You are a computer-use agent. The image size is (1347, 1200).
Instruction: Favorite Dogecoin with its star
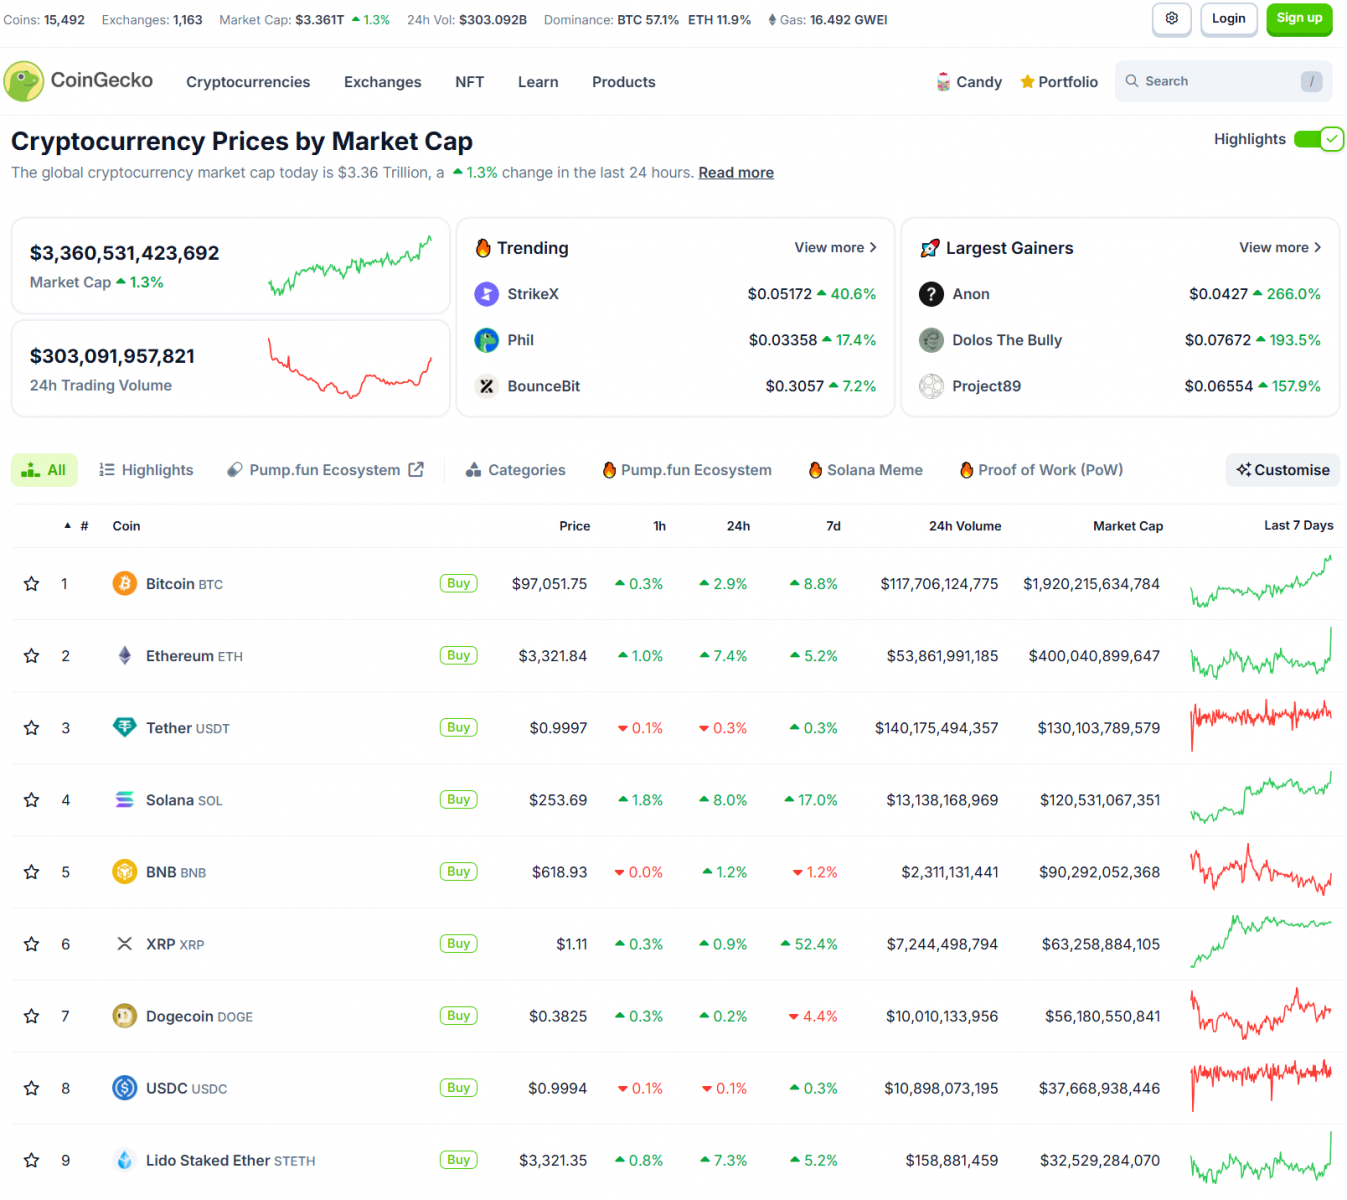(x=32, y=1016)
